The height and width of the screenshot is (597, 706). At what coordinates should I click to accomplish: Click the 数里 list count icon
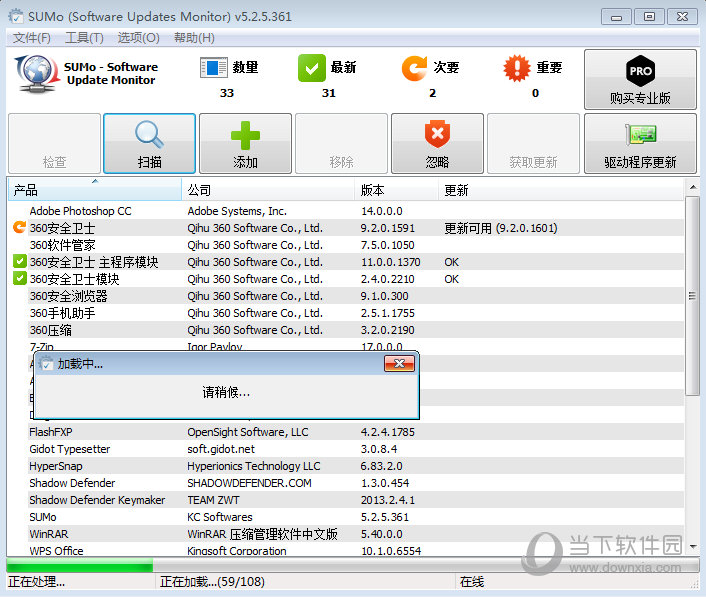214,68
